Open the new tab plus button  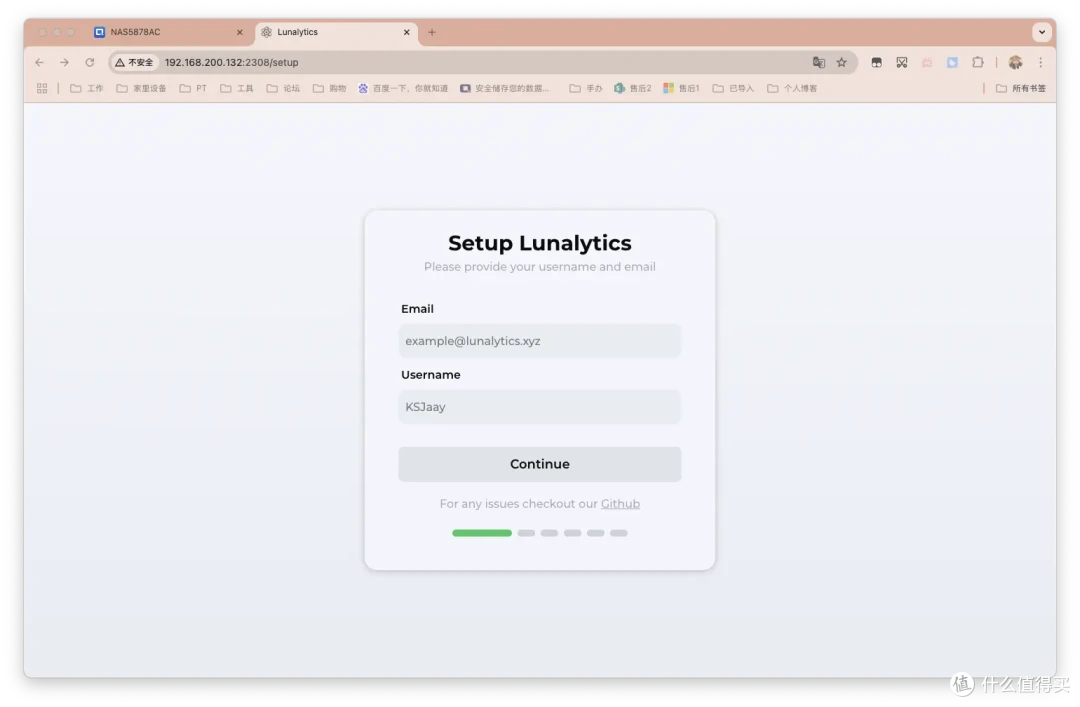432,32
